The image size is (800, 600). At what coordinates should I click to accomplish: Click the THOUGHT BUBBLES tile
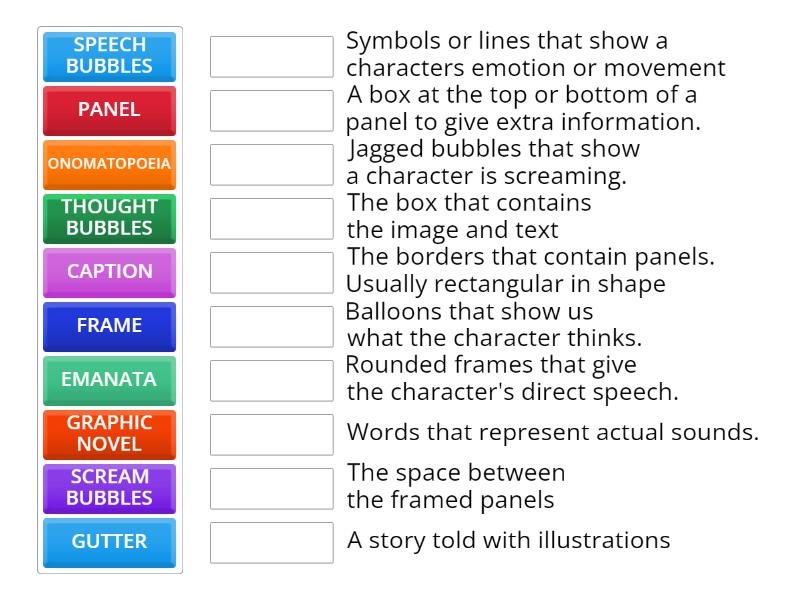tap(109, 218)
